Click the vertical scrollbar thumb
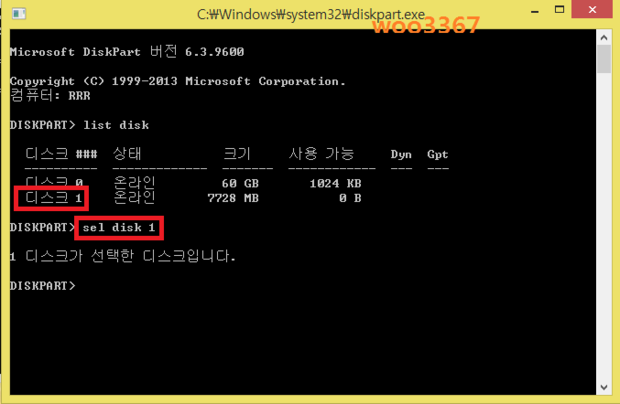The height and width of the screenshot is (404, 620). [602, 60]
